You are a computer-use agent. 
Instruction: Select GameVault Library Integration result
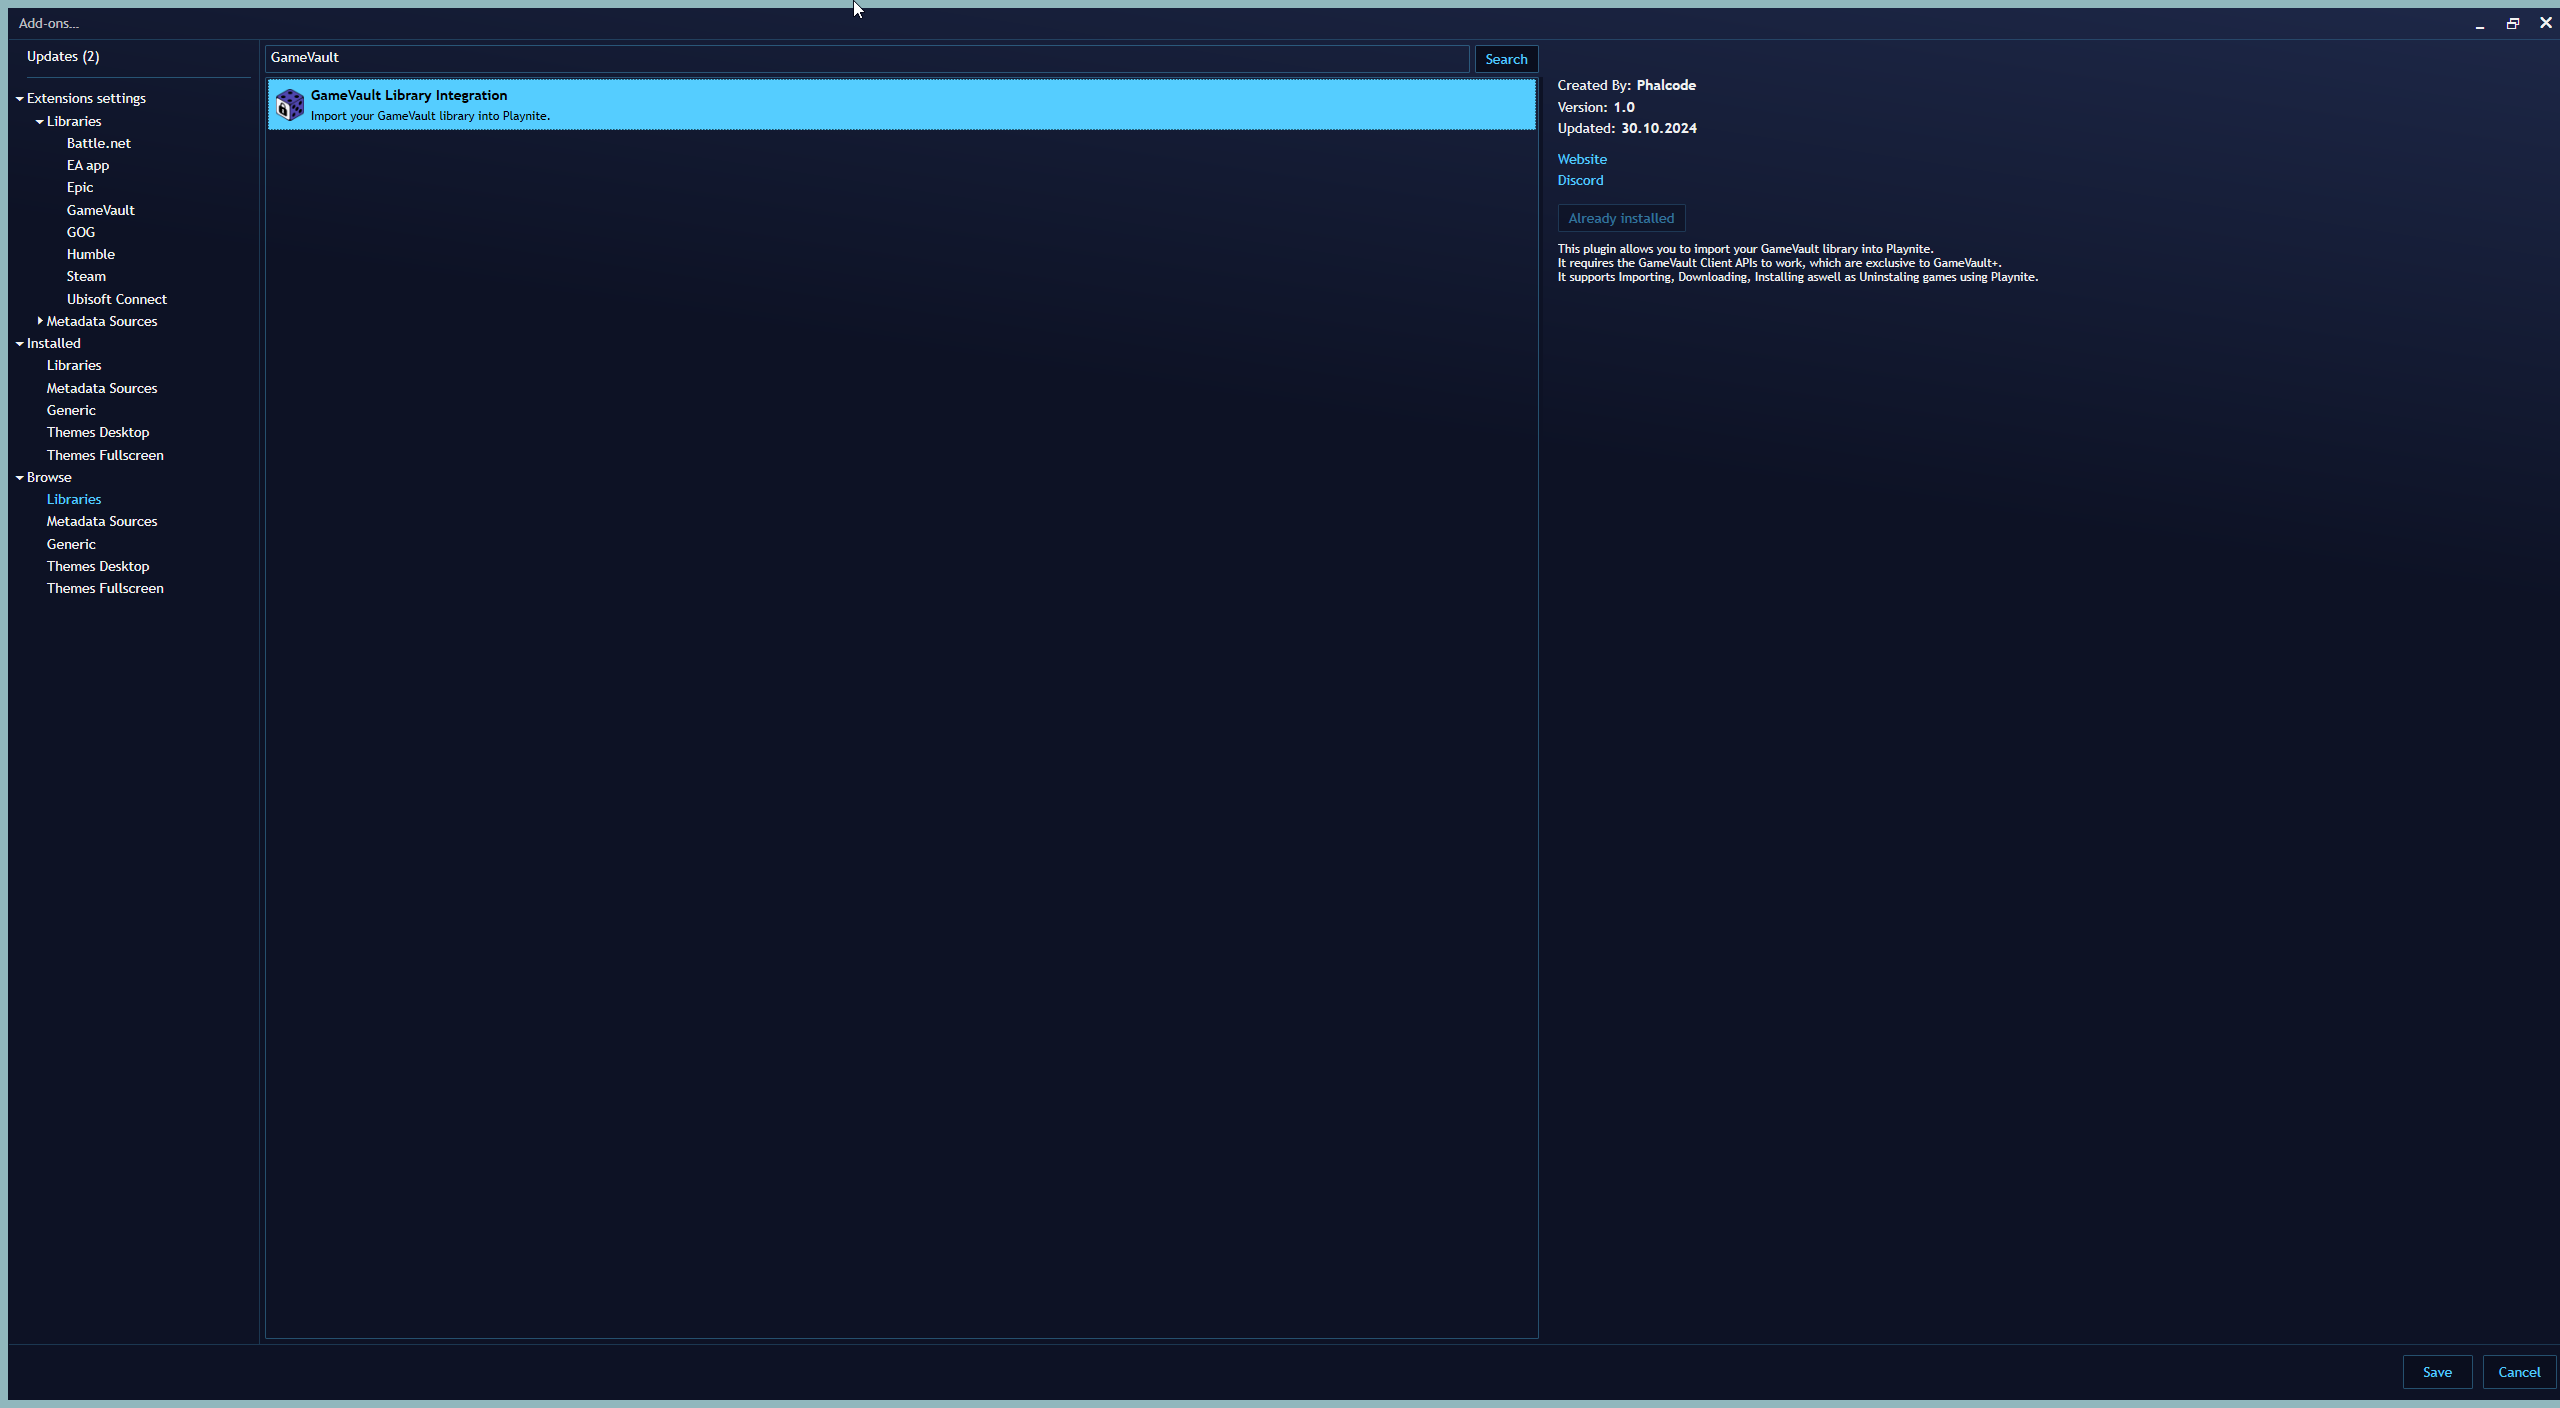901,105
